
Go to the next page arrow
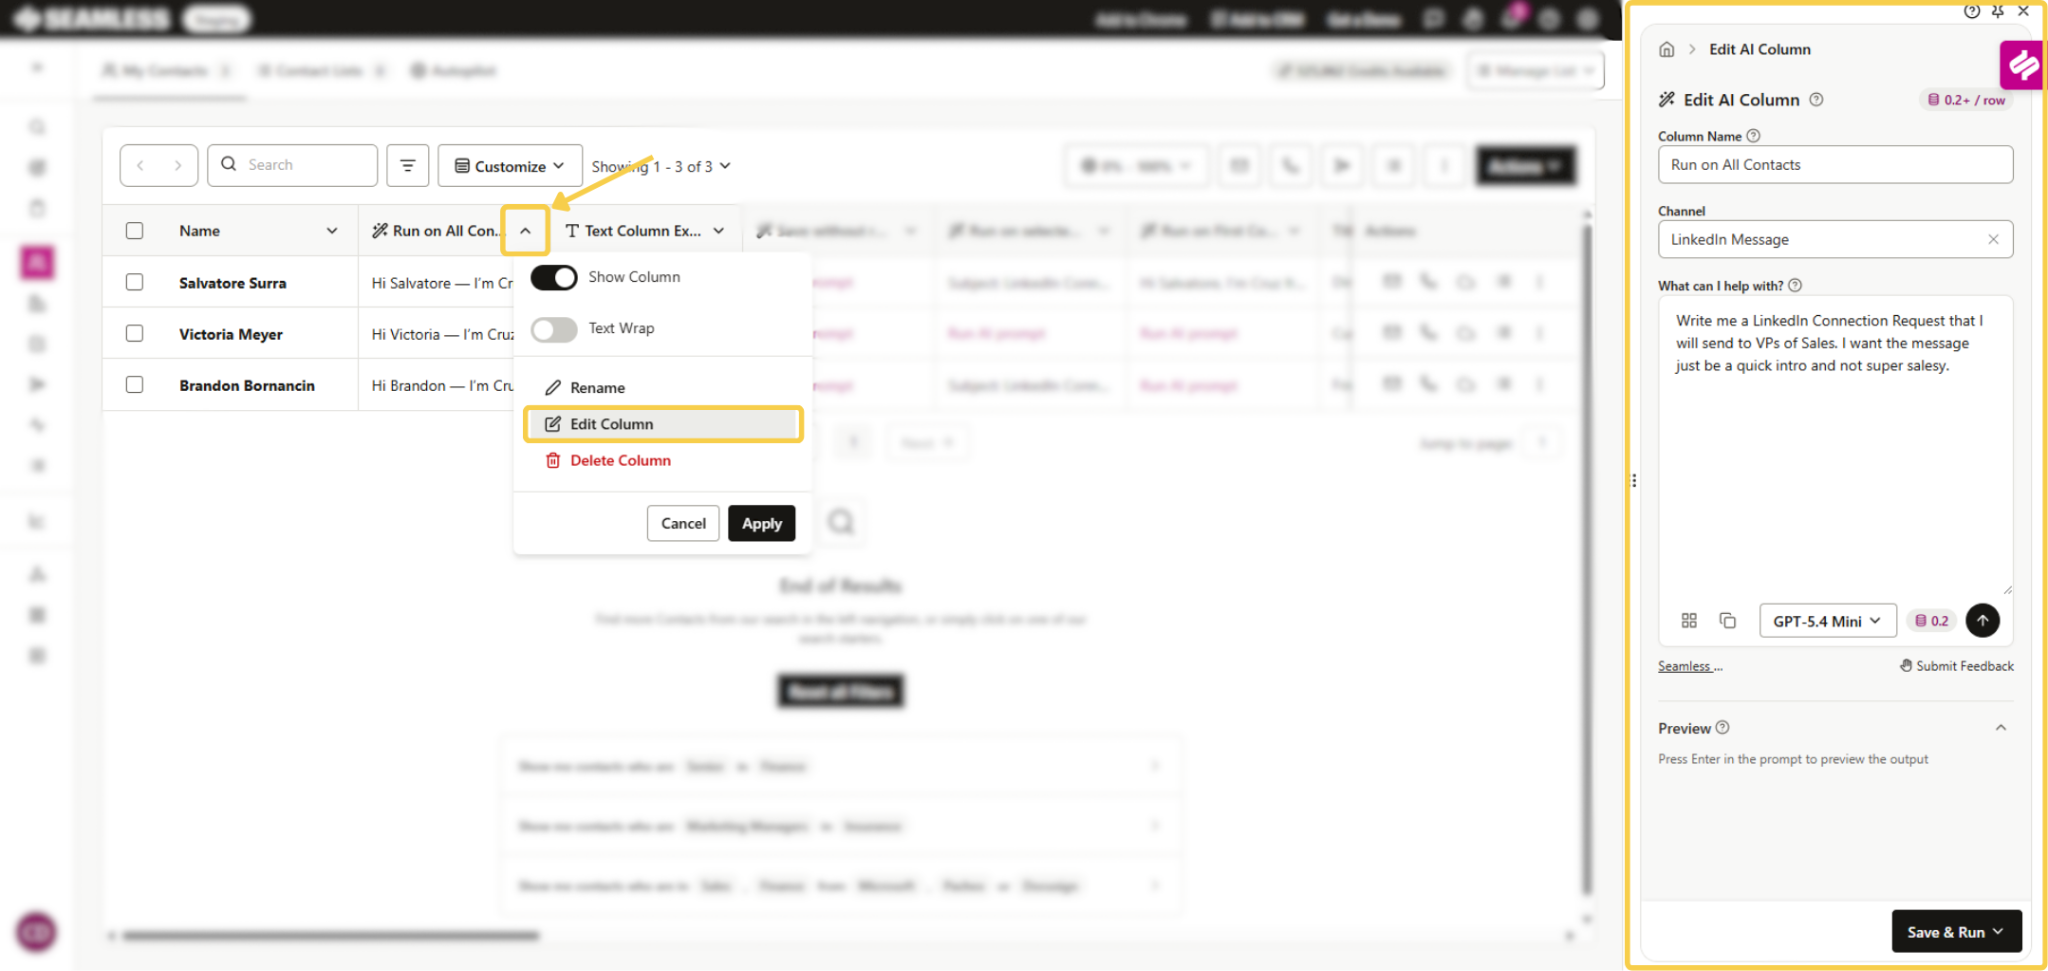(178, 165)
